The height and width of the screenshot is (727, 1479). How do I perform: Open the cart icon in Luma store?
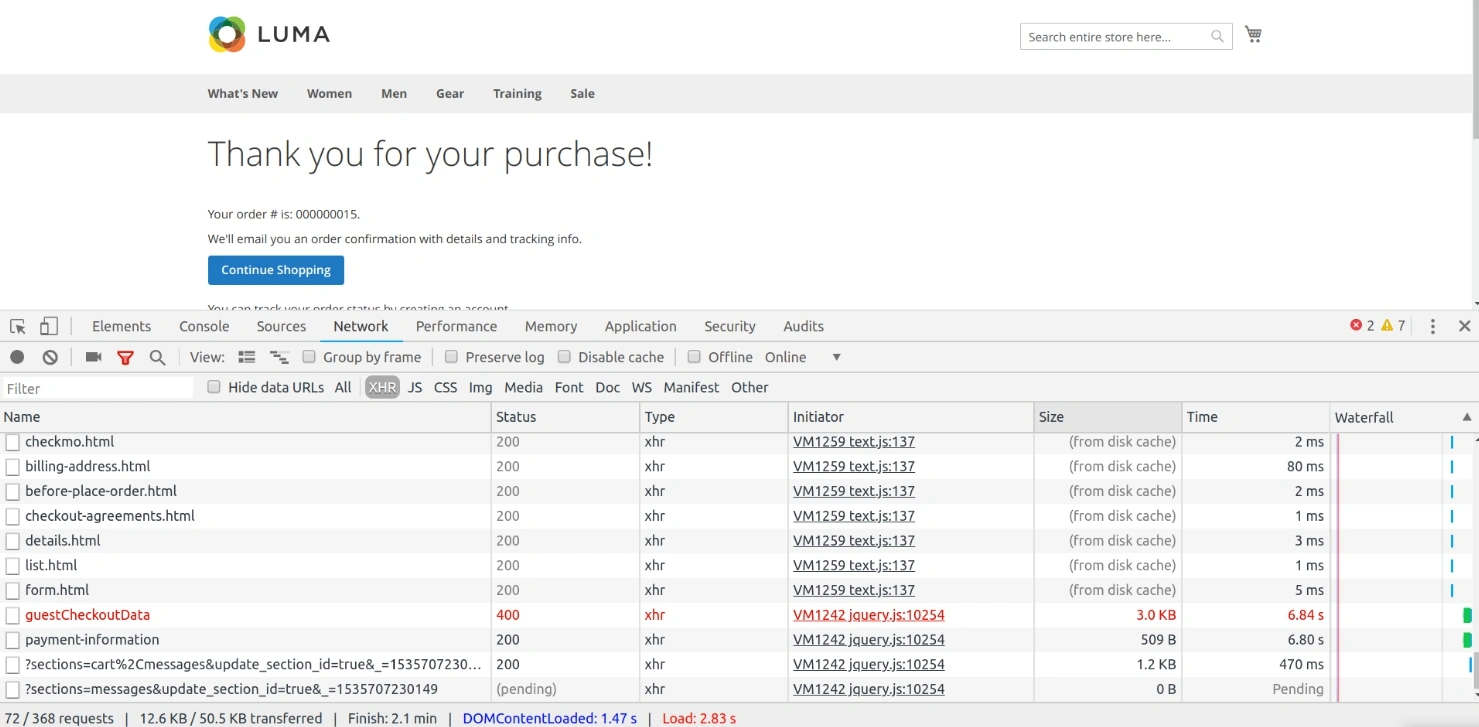pos(1253,33)
